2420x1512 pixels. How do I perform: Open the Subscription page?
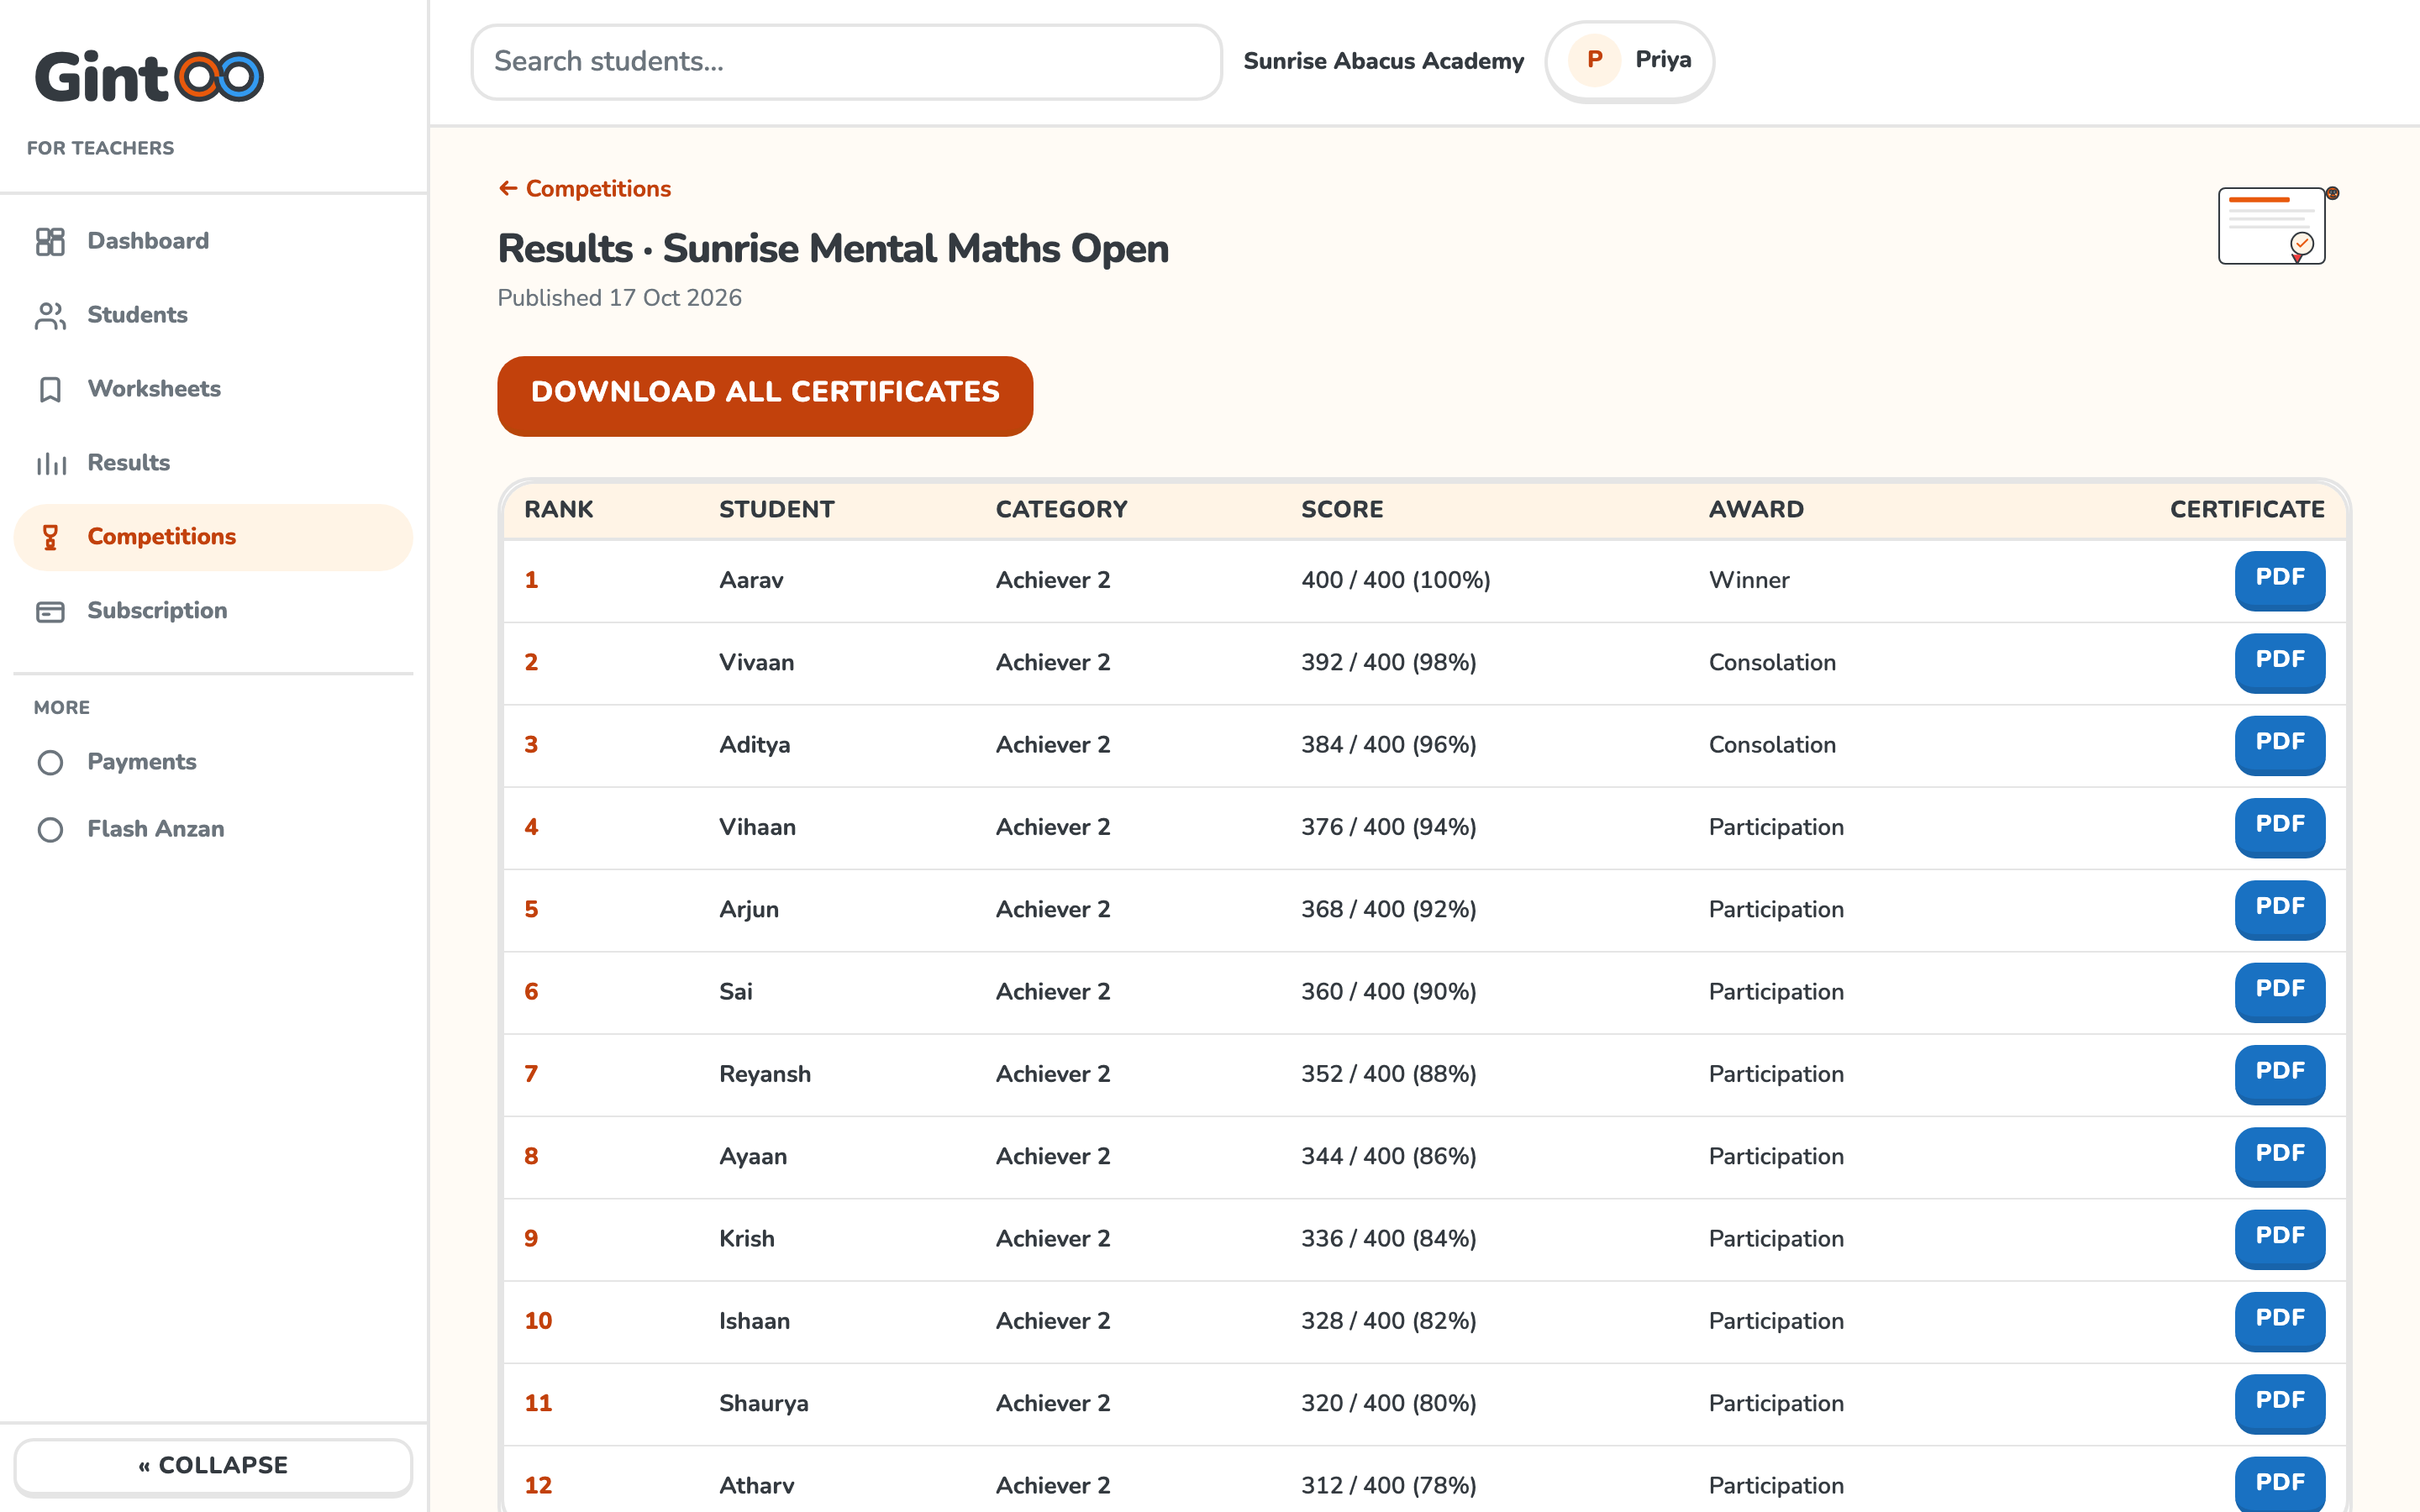213,611
